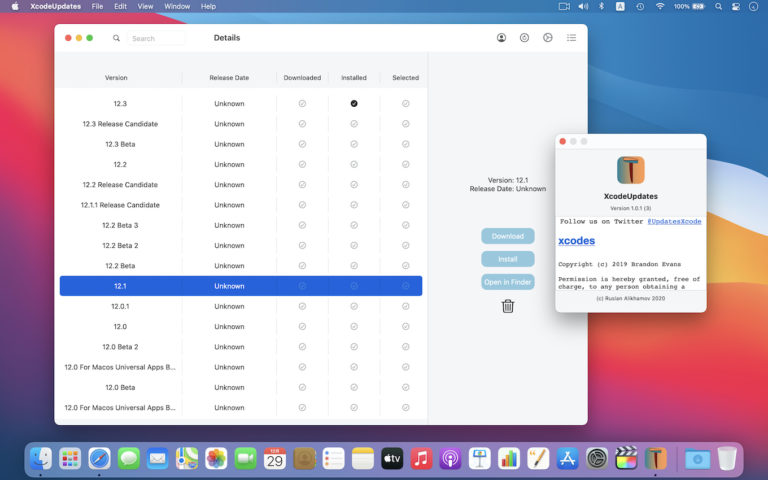Click the search magnifier icon
768x480 pixels.
(x=117, y=38)
